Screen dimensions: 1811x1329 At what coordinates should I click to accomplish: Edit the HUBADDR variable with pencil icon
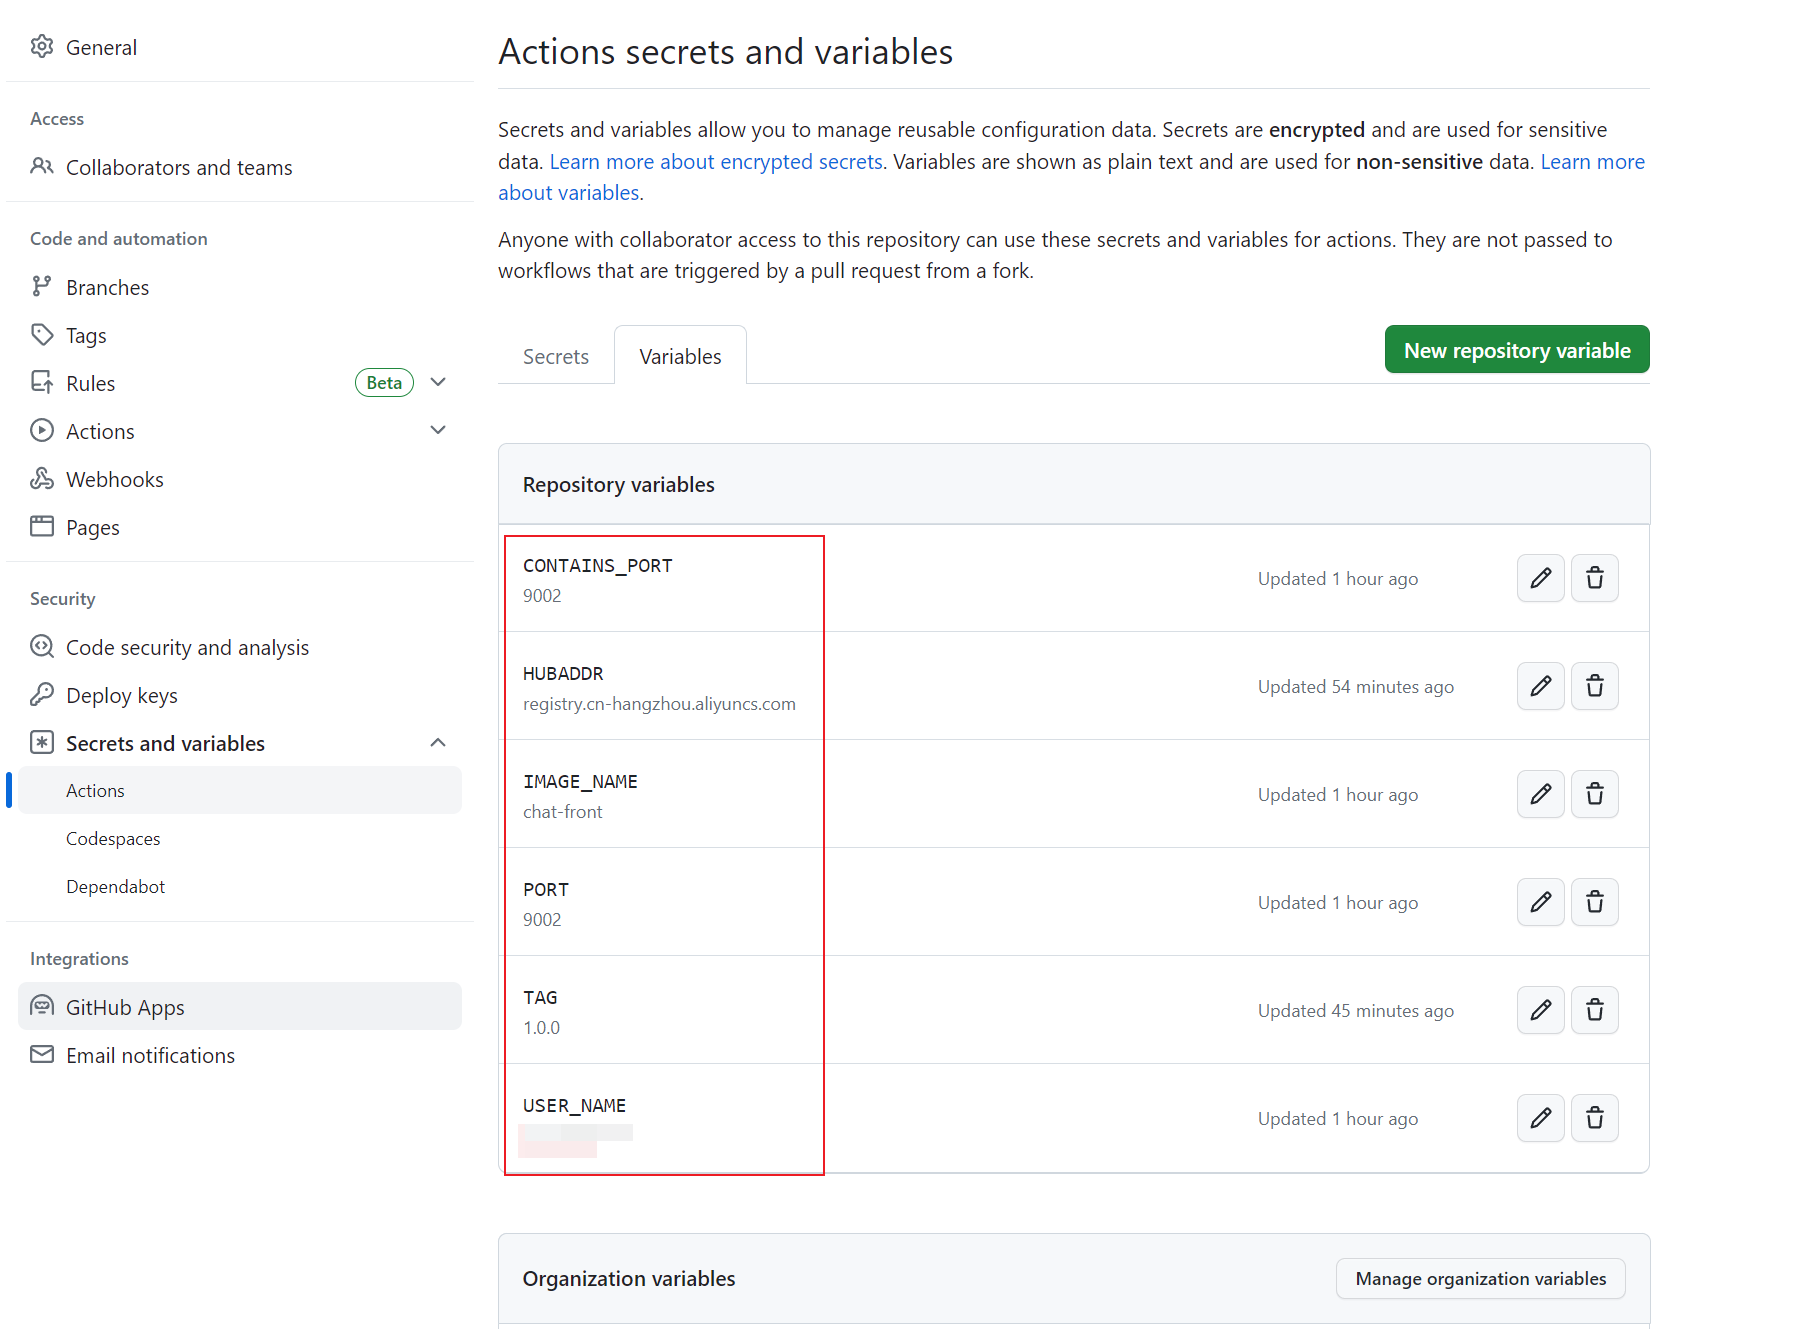pyautogui.click(x=1540, y=686)
